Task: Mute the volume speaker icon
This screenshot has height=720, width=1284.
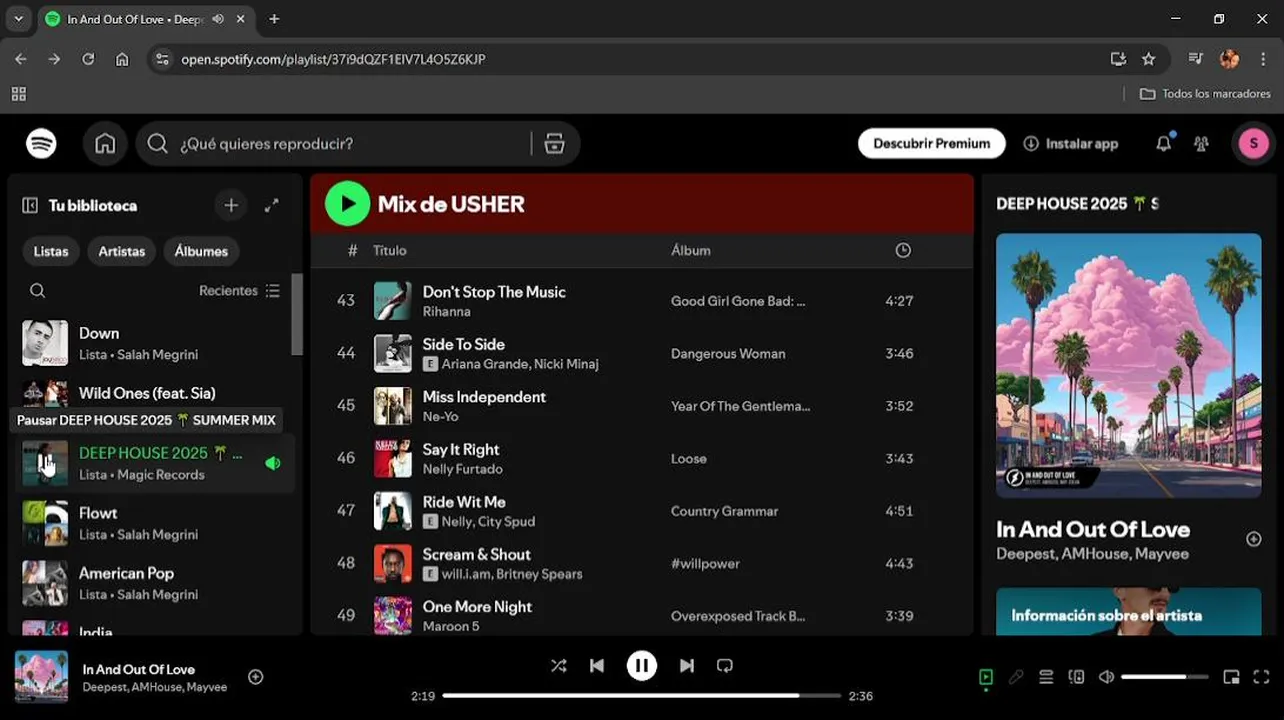Action: coord(1106,677)
